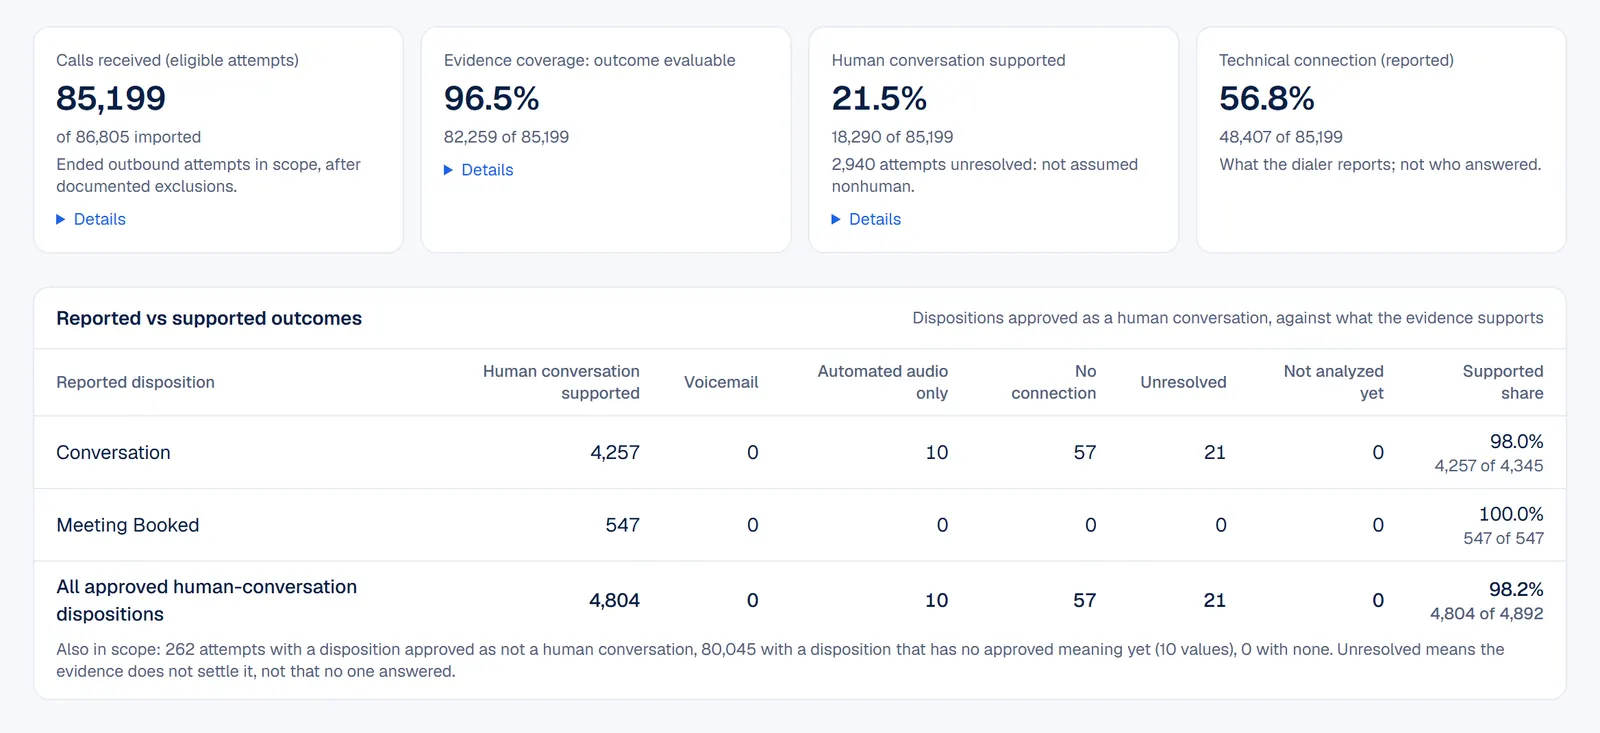Screen dimensions: 1600x733
Task: Click the '4,257 of 4,345' text
Action: point(1489,466)
